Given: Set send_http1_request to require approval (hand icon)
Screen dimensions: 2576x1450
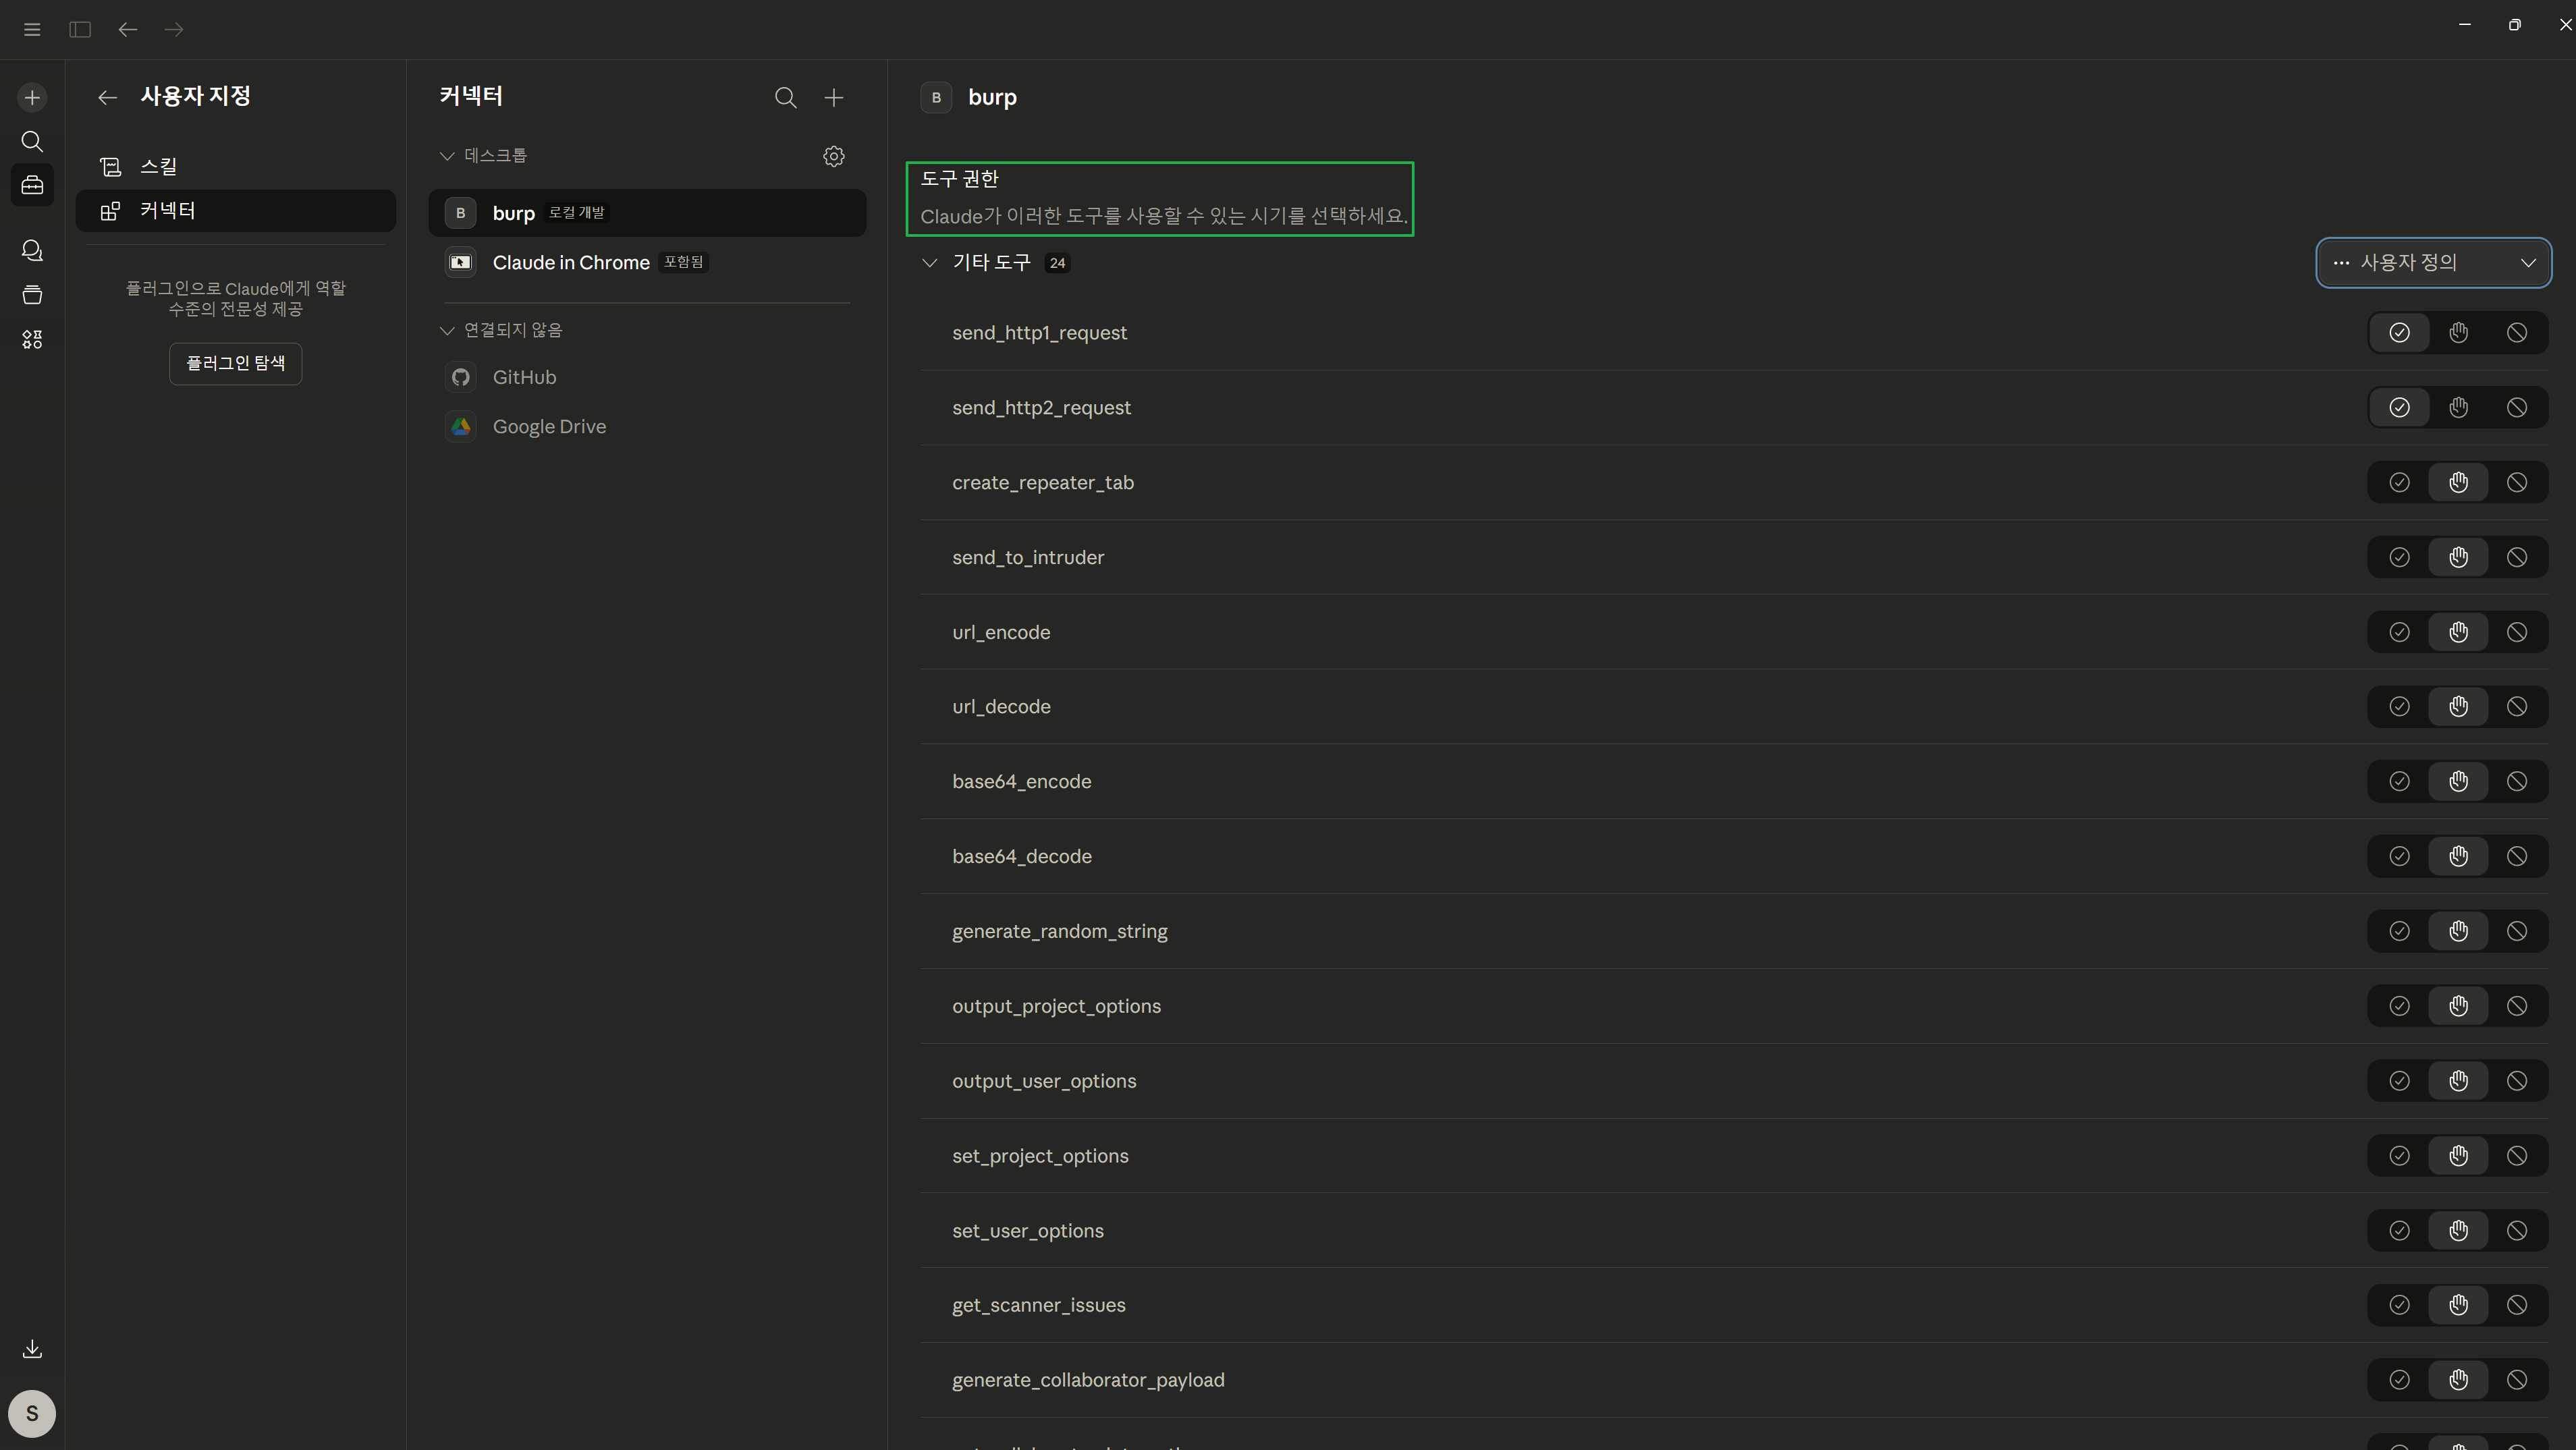Looking at the screenshot, I should (2458, 332).
